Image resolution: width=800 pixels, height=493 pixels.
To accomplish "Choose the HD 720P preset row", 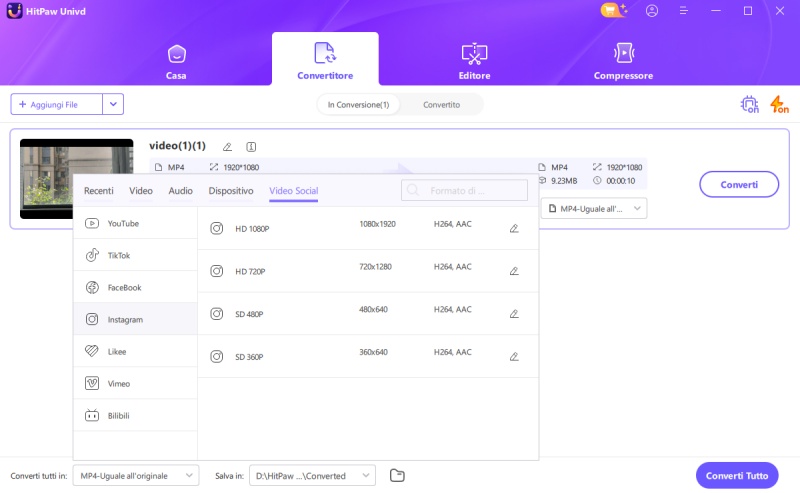I will coord(368,271).
